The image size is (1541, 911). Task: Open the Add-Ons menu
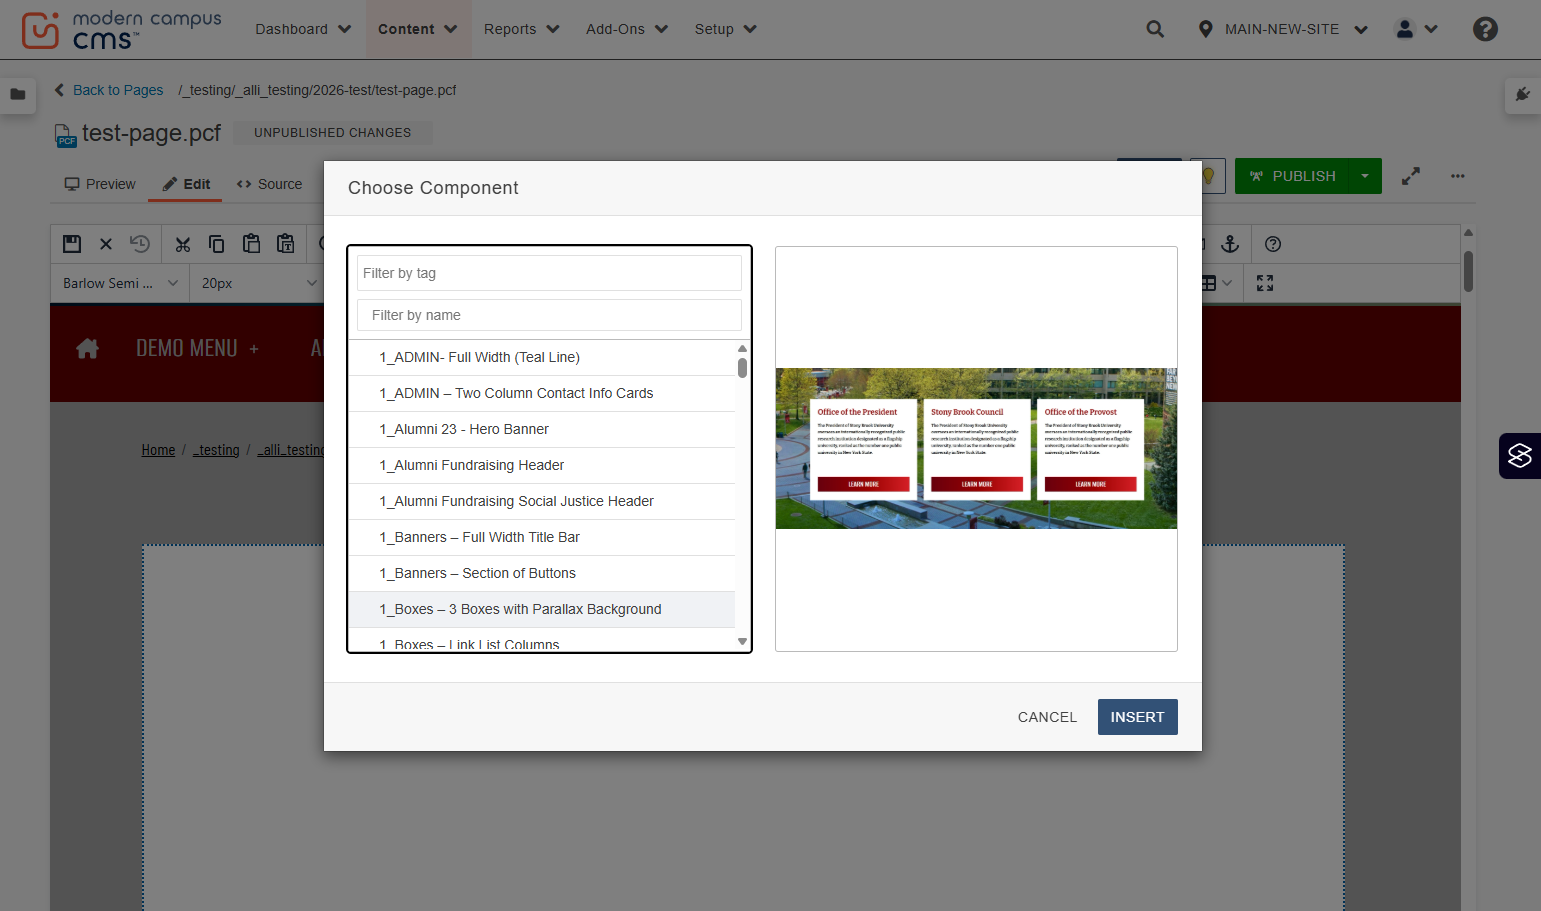click(x=627, y=29)
